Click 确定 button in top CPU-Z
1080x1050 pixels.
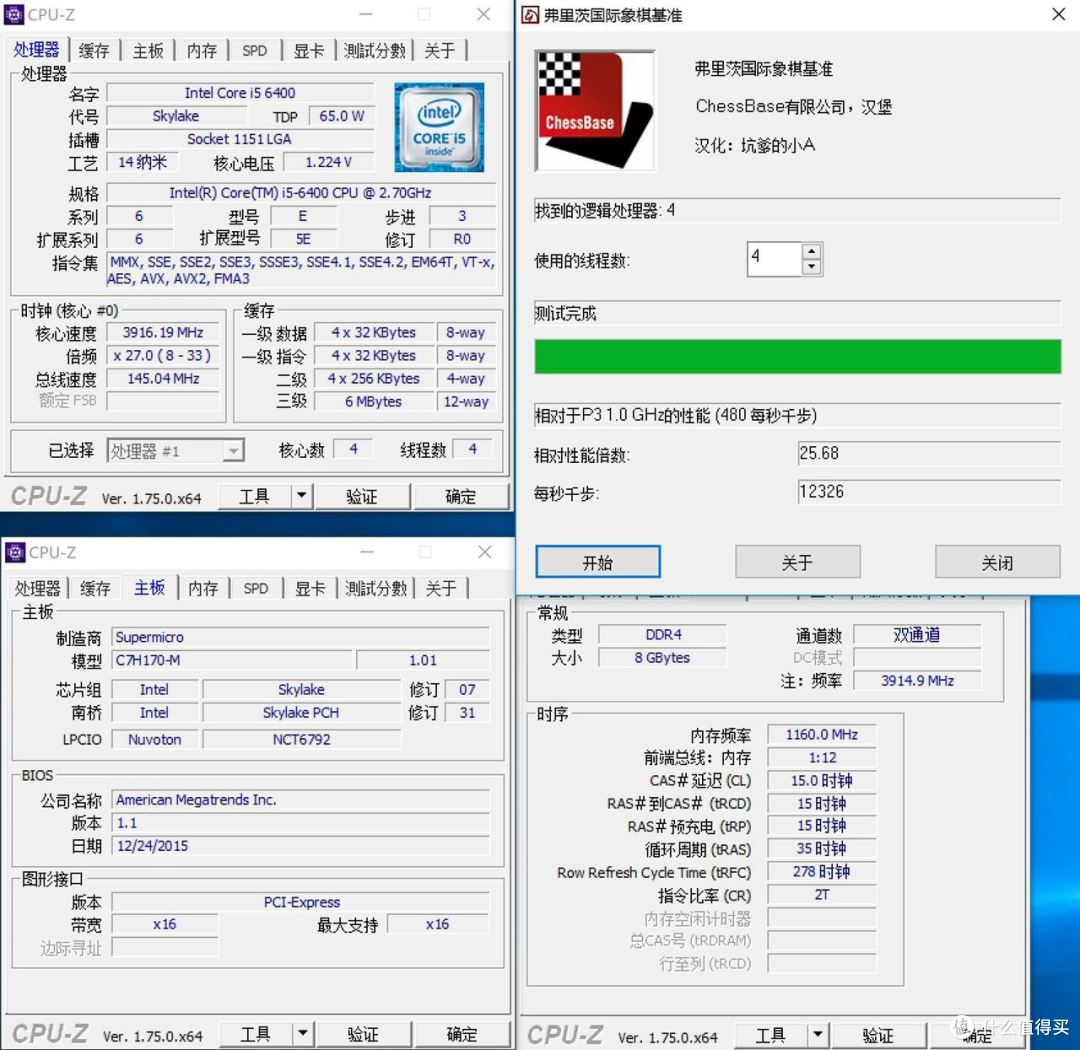tap(460, 496)
